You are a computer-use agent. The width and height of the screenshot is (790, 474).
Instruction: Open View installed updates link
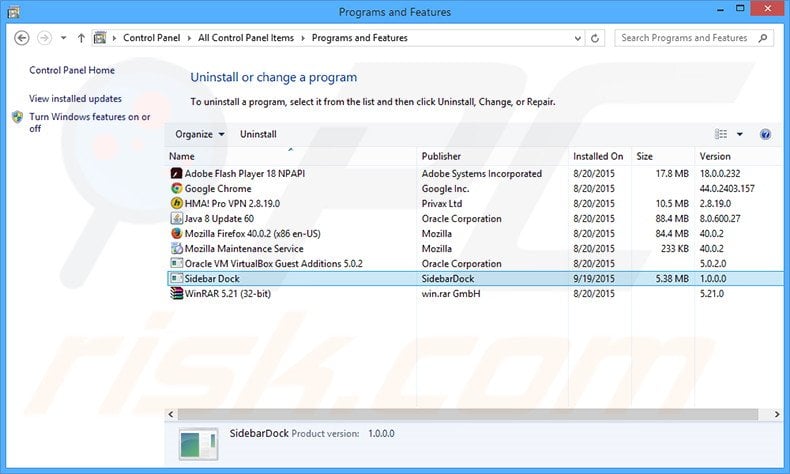tap(75, 99)
